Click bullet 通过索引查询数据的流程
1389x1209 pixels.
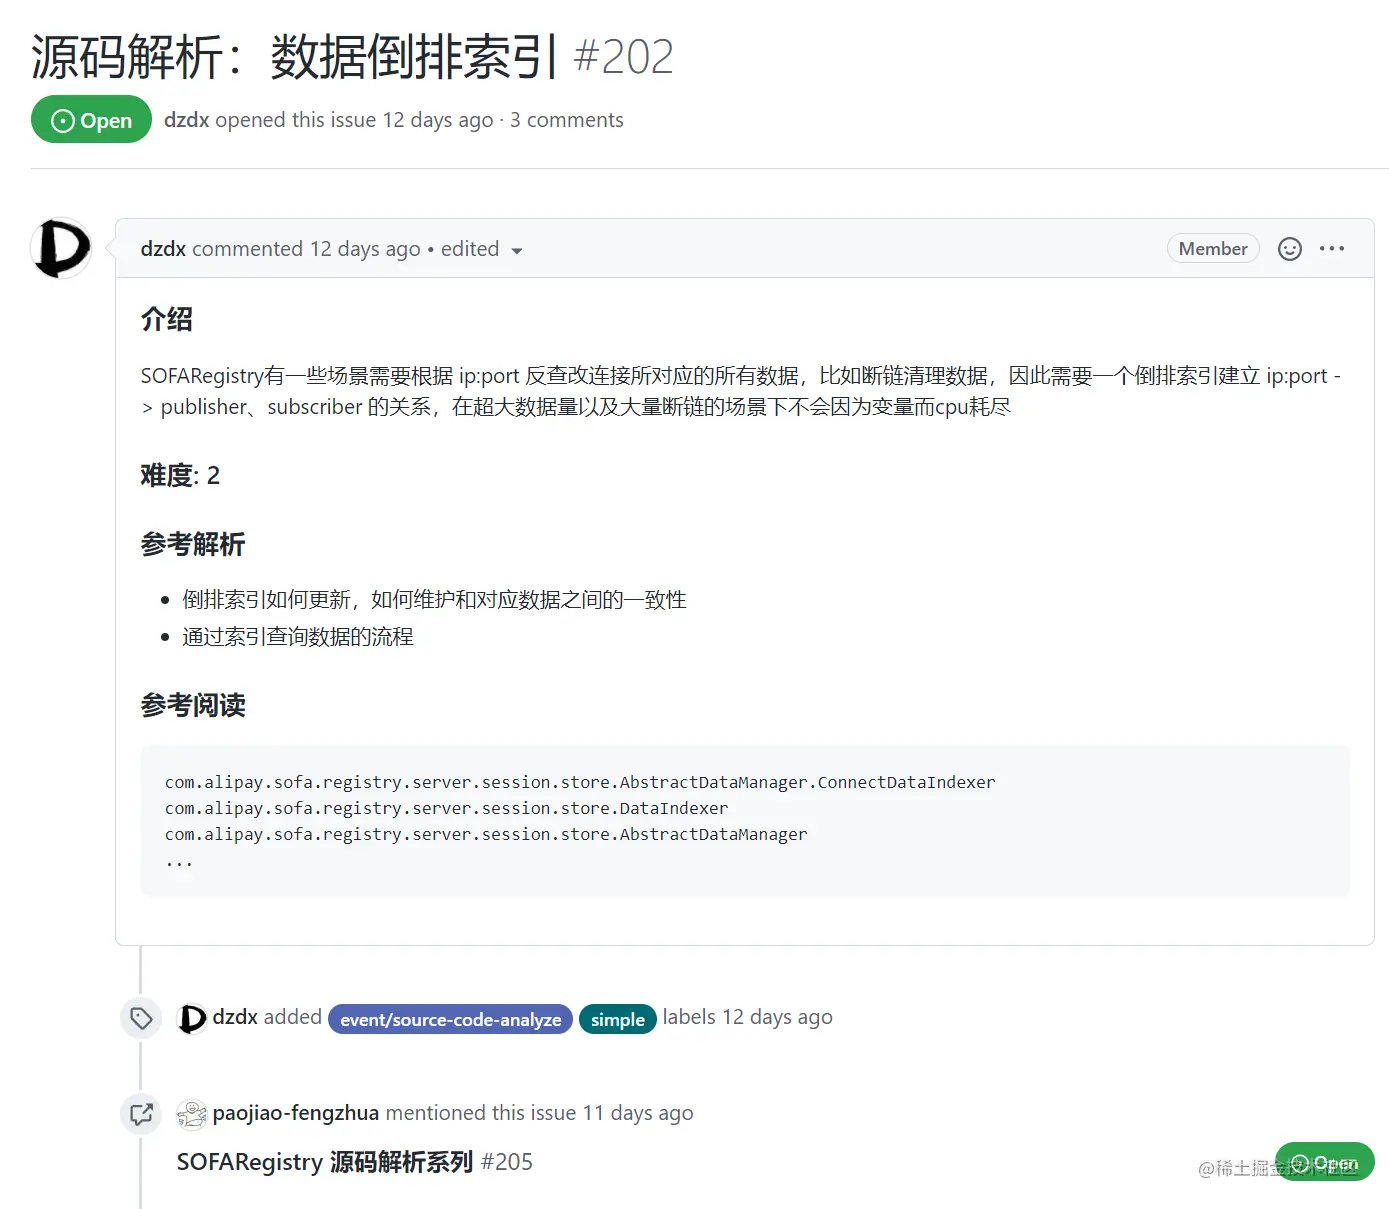298,637
